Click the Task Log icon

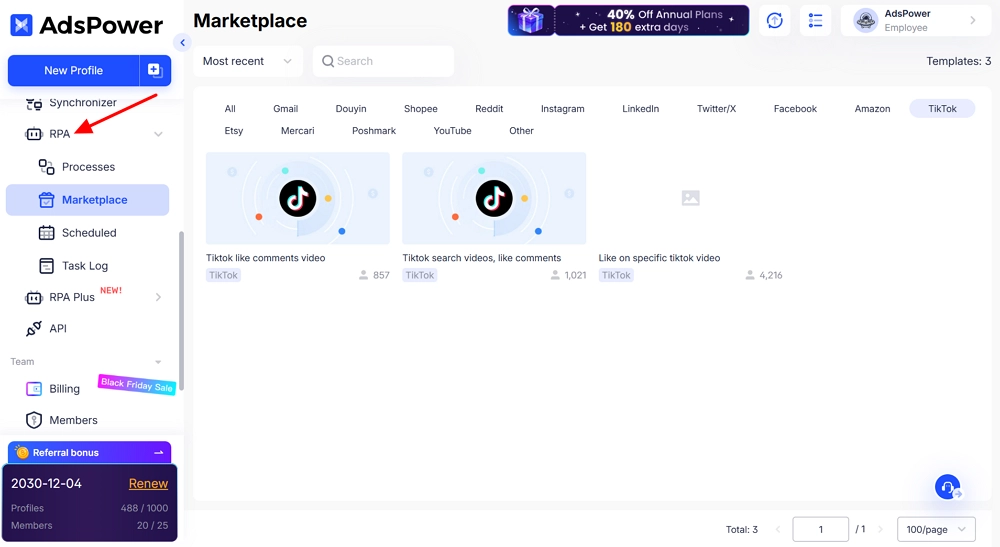(47, 266)
